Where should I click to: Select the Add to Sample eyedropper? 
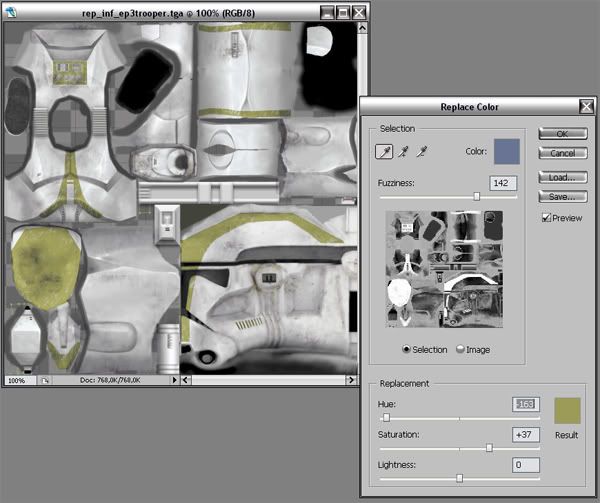[x=403, y=151]
